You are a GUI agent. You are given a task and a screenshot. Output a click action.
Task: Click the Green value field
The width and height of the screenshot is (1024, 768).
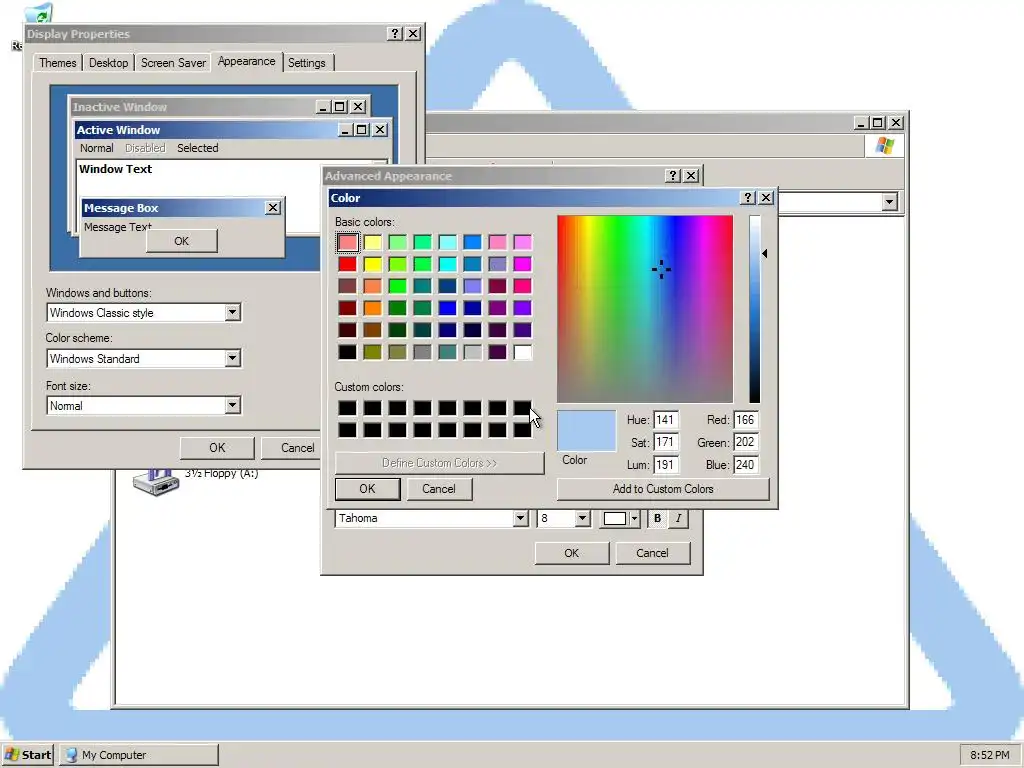click(745, 442)
